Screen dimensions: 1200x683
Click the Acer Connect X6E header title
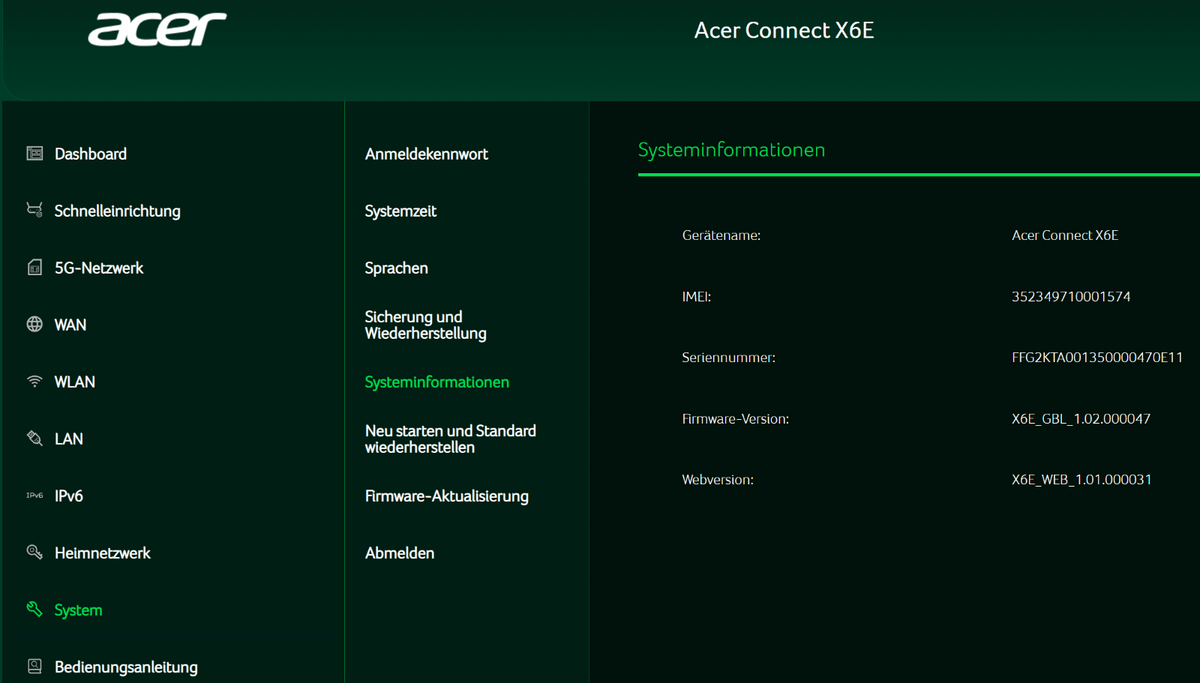pos(784,30)
